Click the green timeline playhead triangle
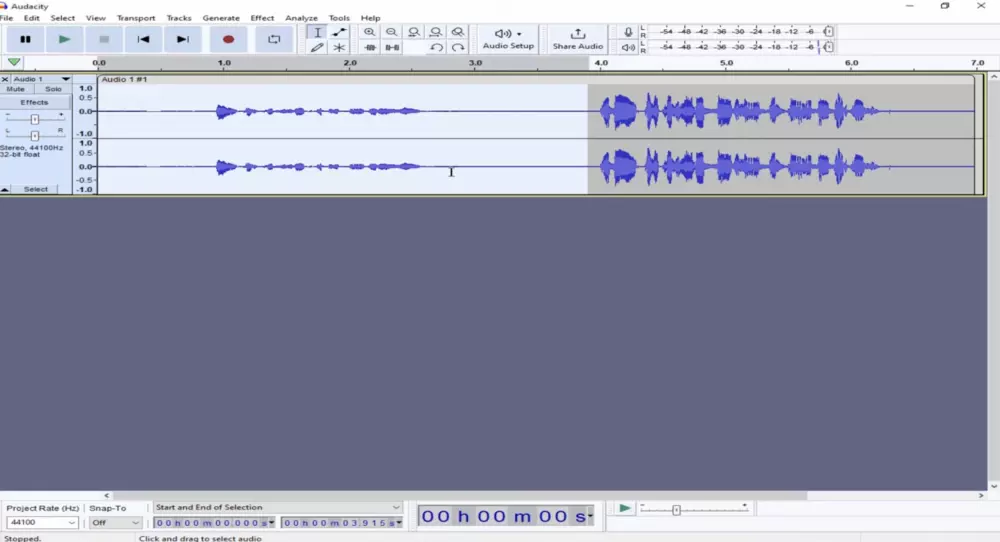Image resolution: width=1000 pixels, height=542 pixels. (x=14, y=62)
